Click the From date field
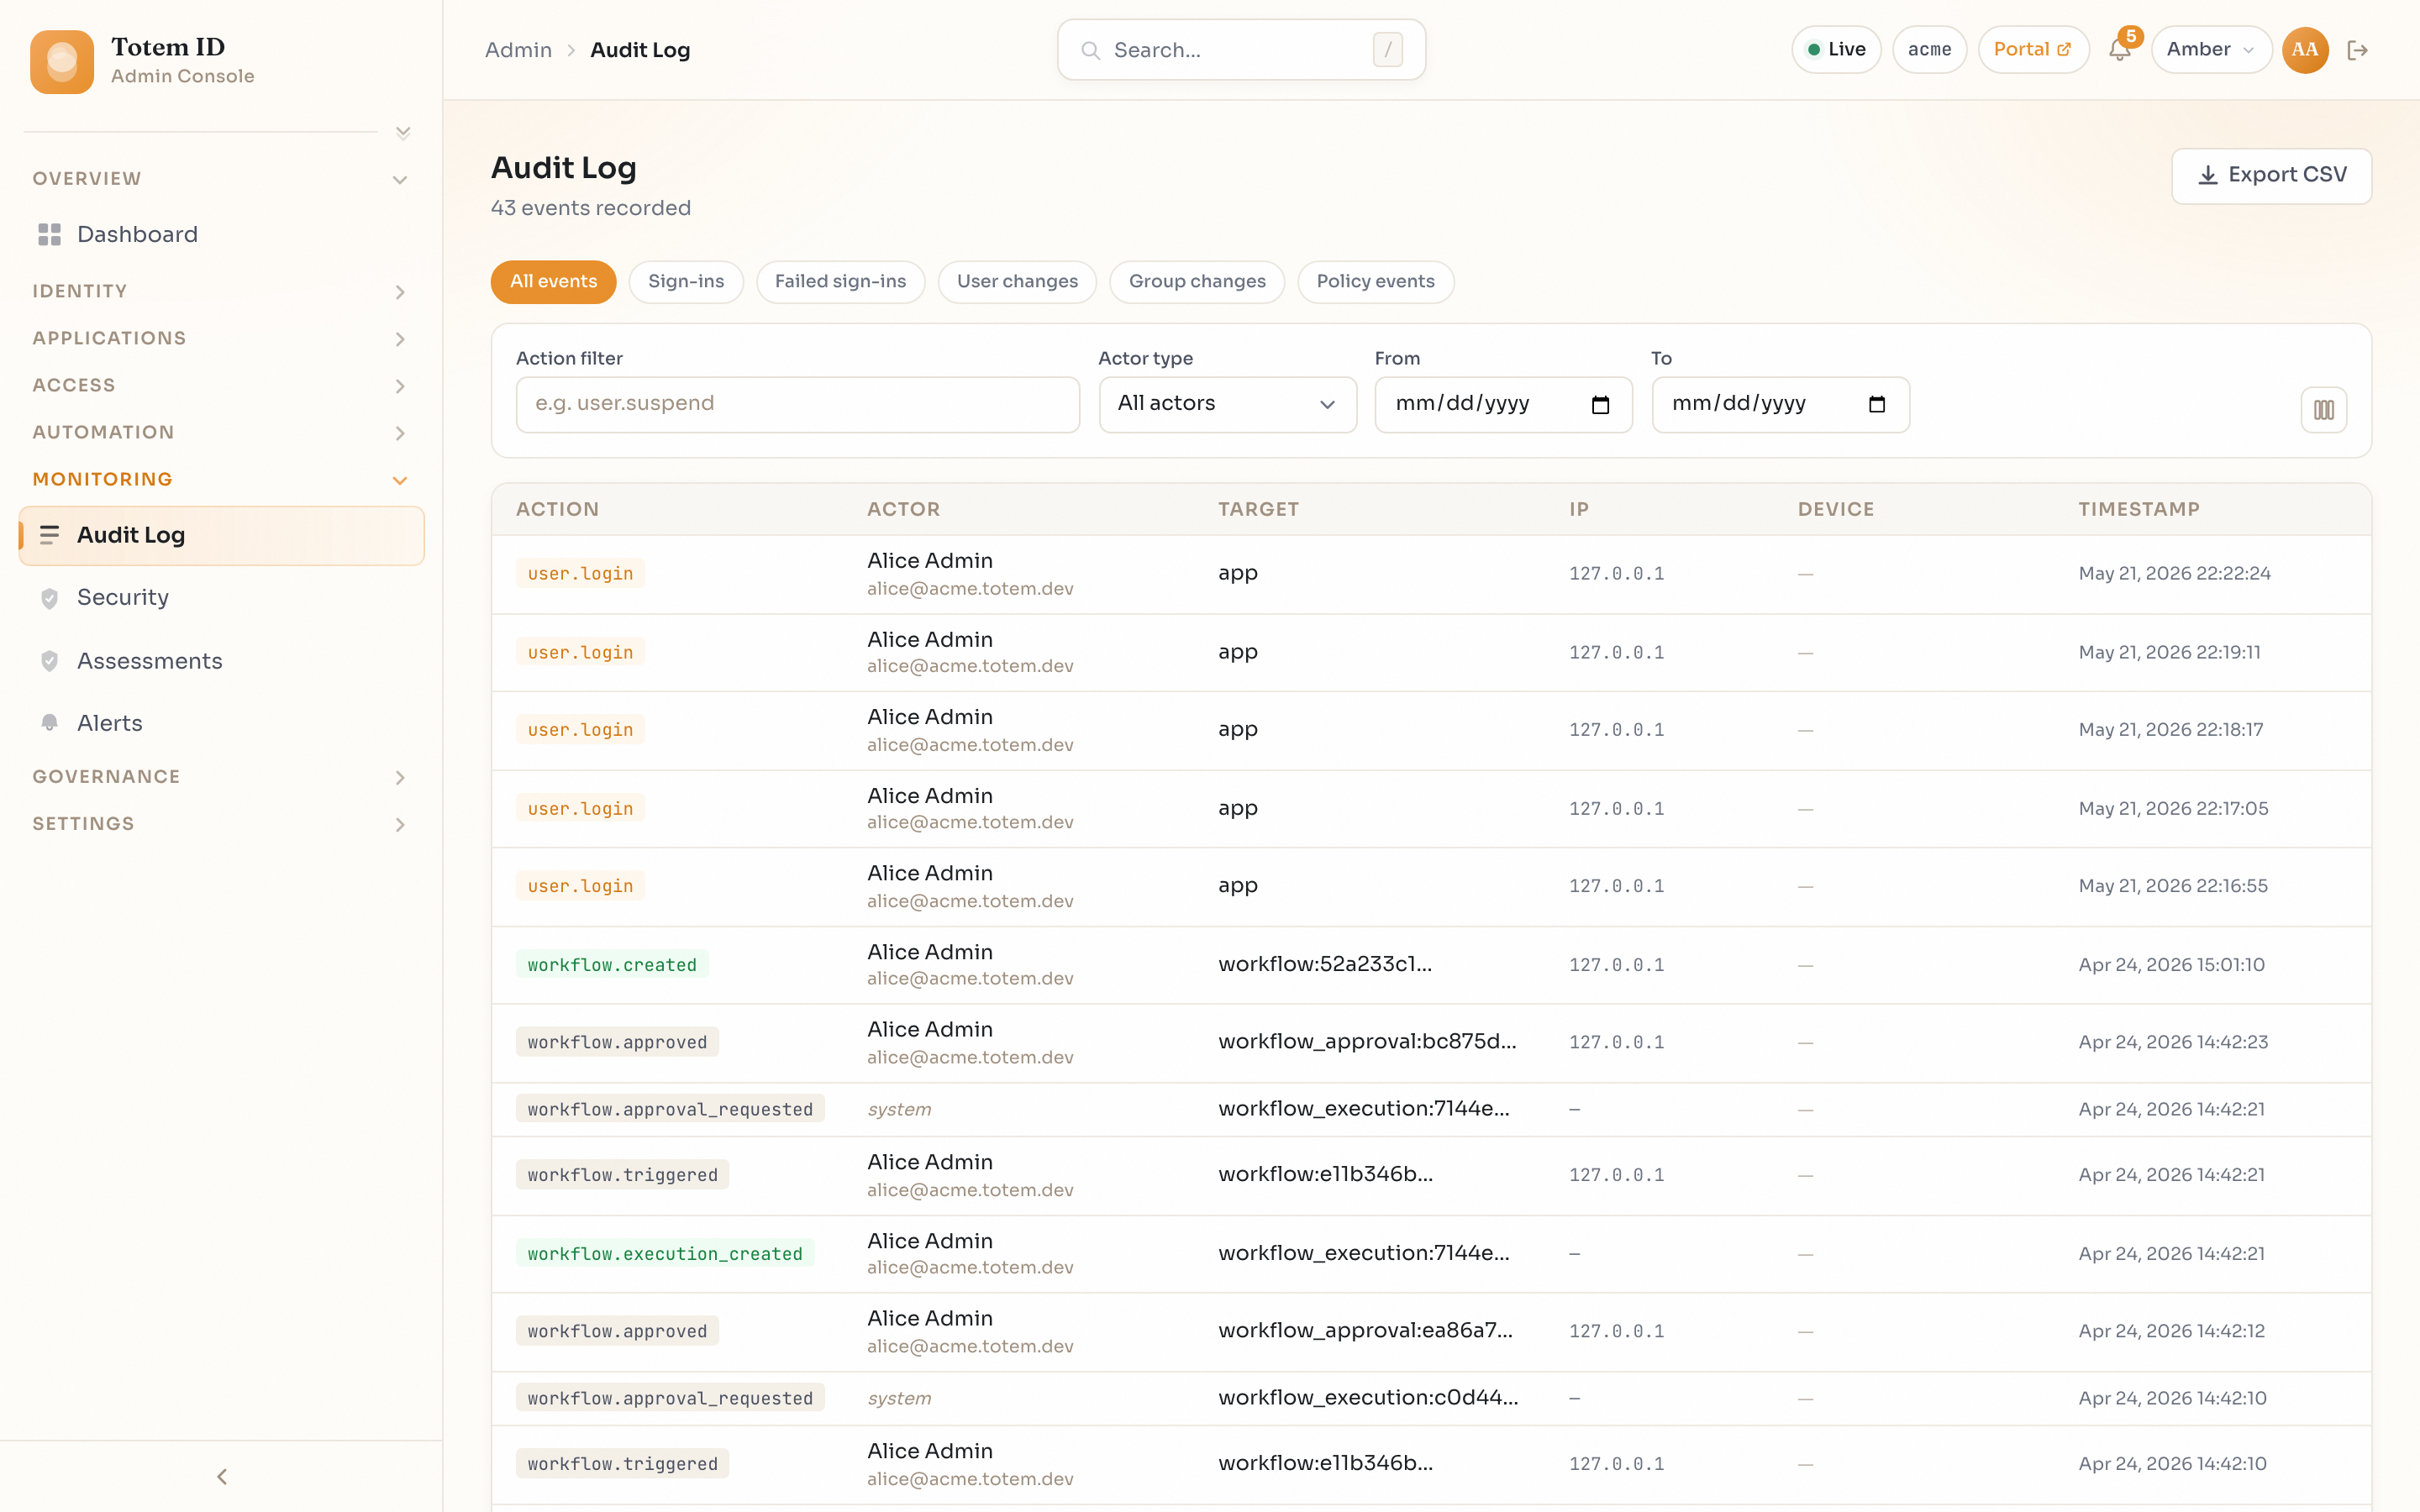 click(1503, 404)
